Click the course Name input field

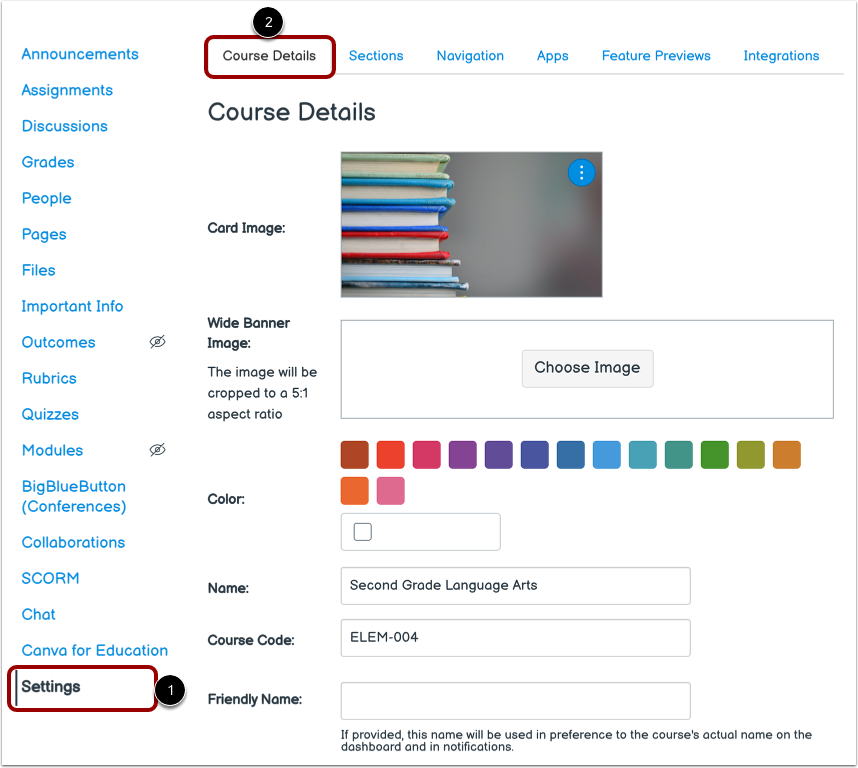pyautogui.click(x=515, y=585)
